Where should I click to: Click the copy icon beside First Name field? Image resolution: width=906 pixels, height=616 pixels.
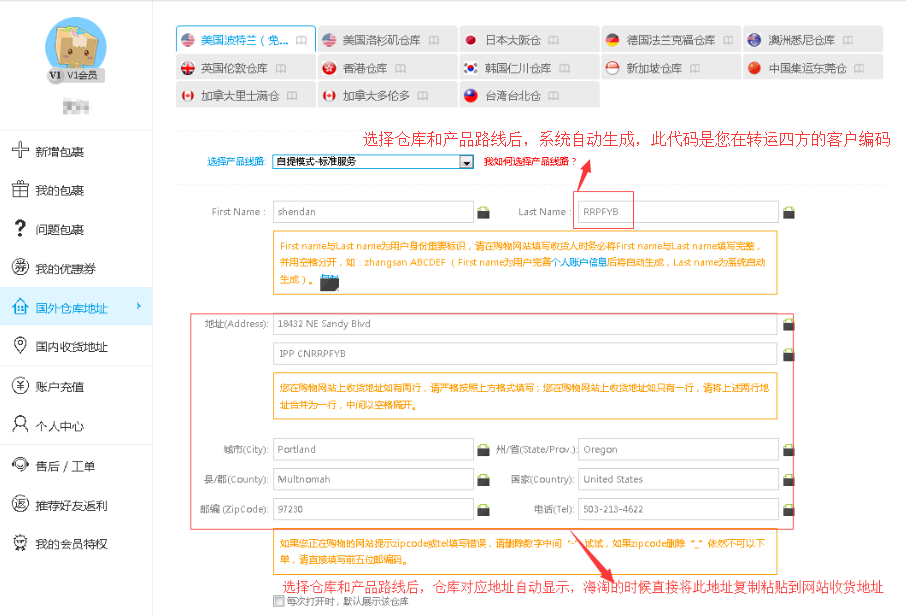(484, 212)
